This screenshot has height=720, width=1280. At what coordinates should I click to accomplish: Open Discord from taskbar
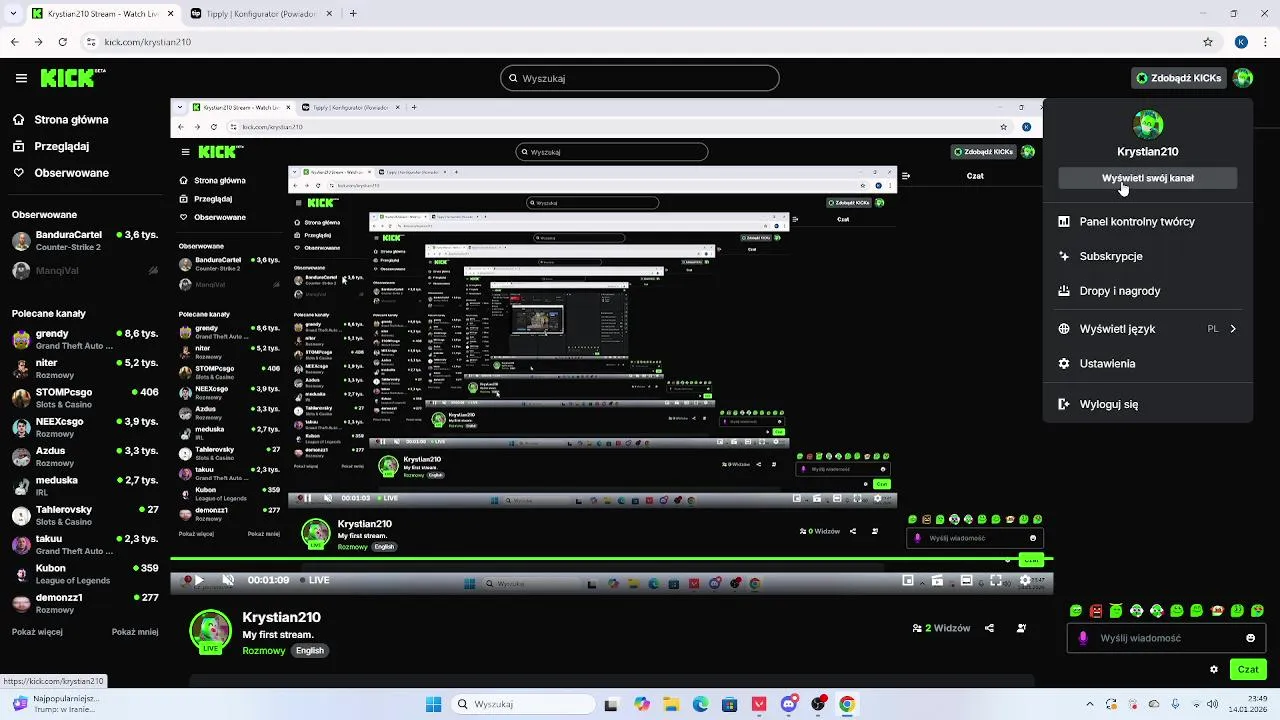789,704
